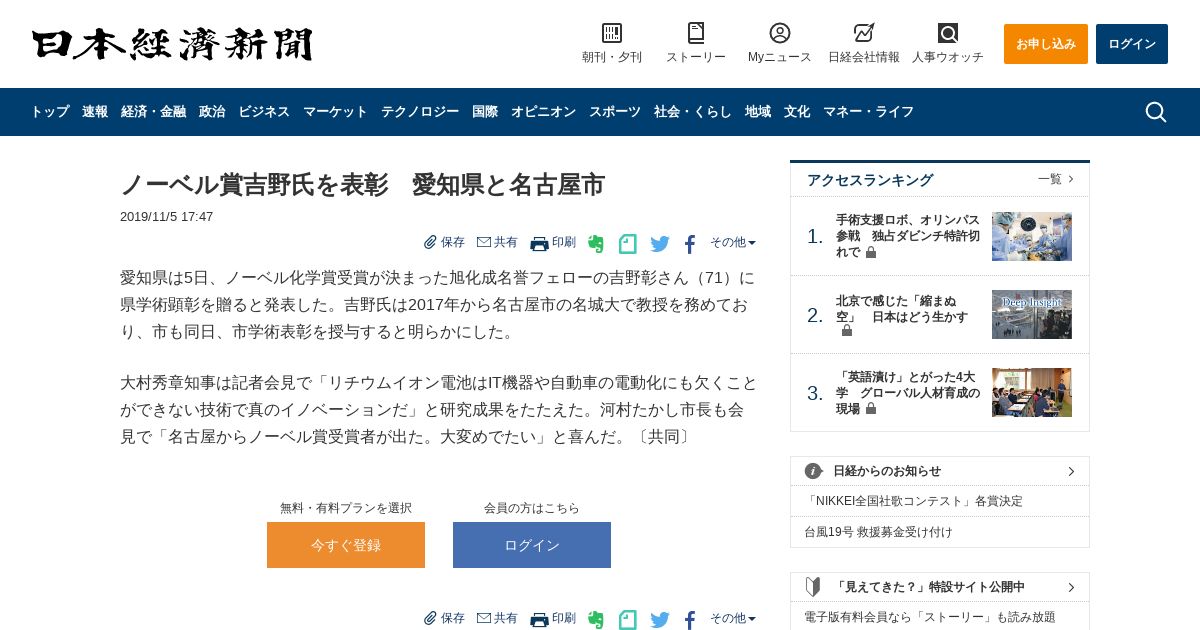Click the beginner mark icon beside 見えてきた

(x=813, y=587)
